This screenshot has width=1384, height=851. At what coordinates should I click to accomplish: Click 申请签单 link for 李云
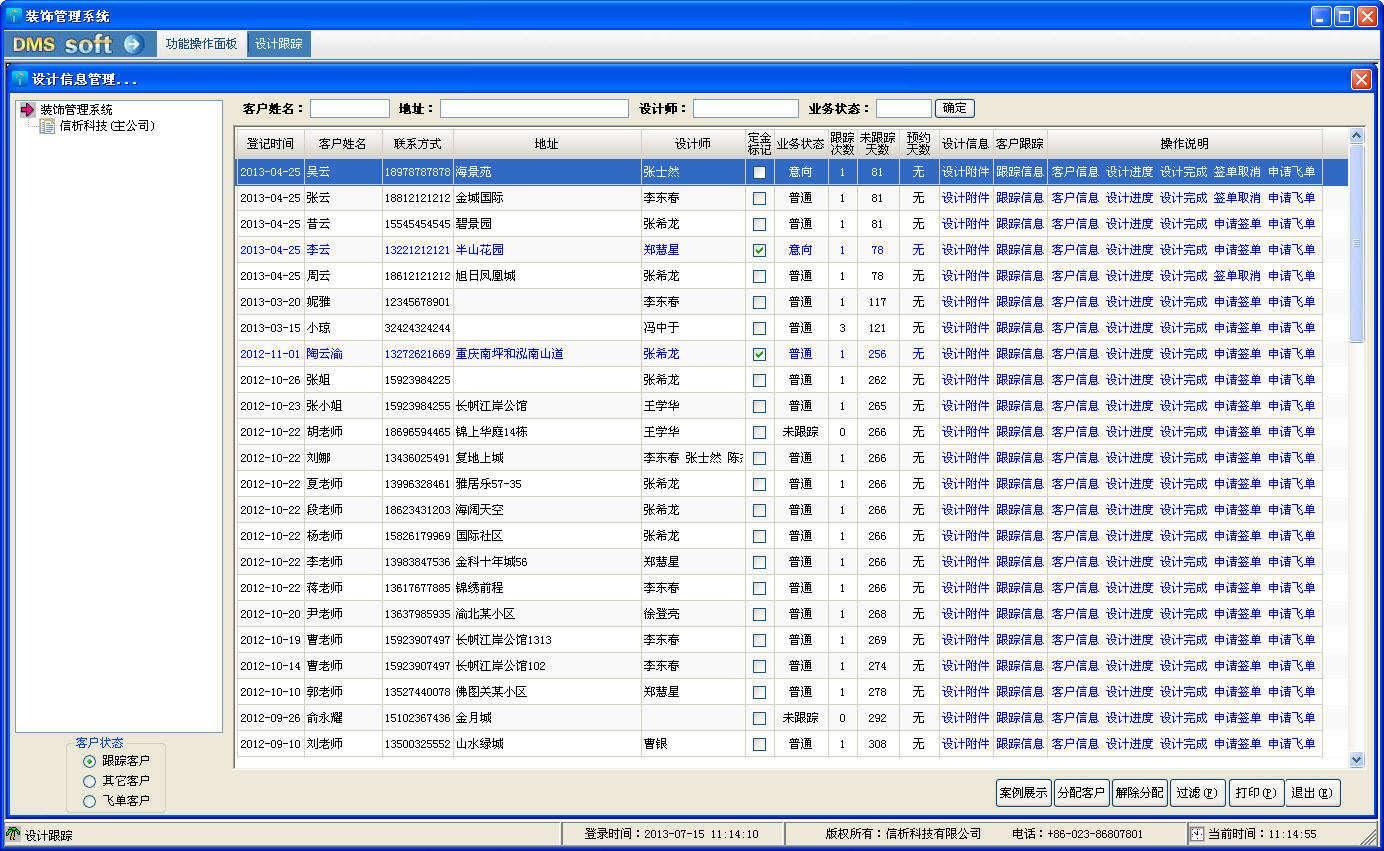tap(1237, 250)
